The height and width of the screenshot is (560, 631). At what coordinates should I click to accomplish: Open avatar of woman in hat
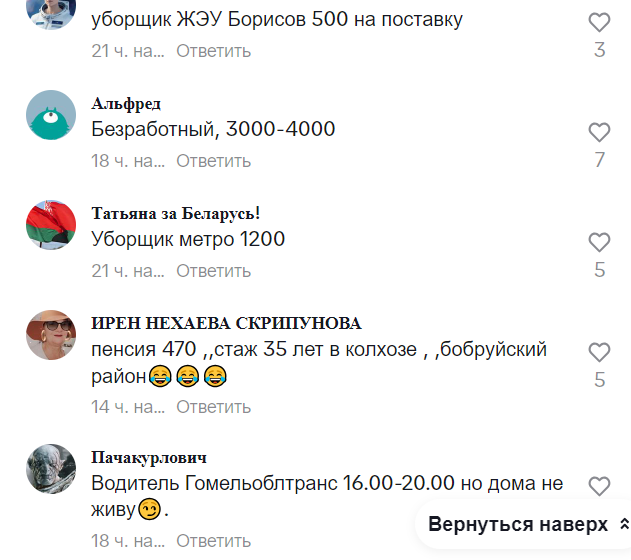click(x=51, y=335)
